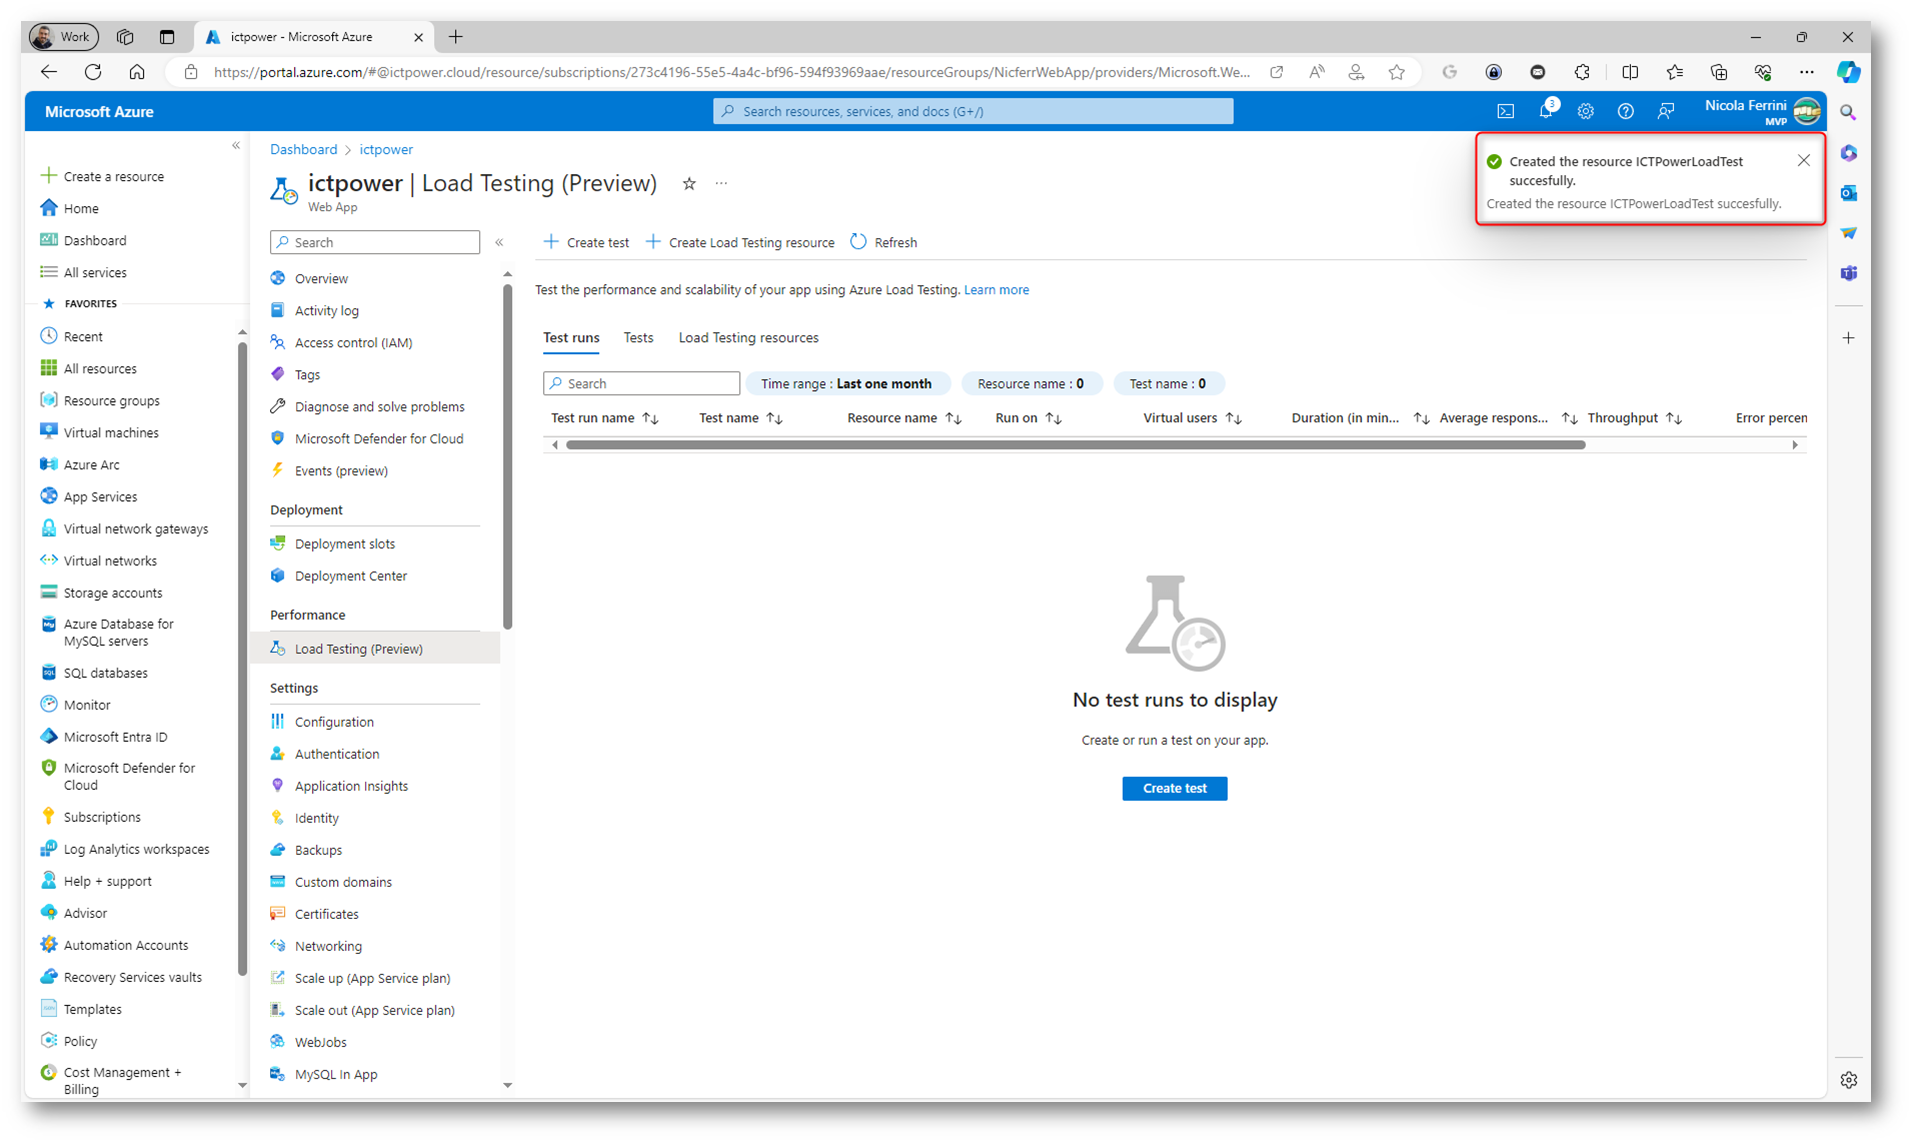Click Create test in the command bar

coord(586,242)
